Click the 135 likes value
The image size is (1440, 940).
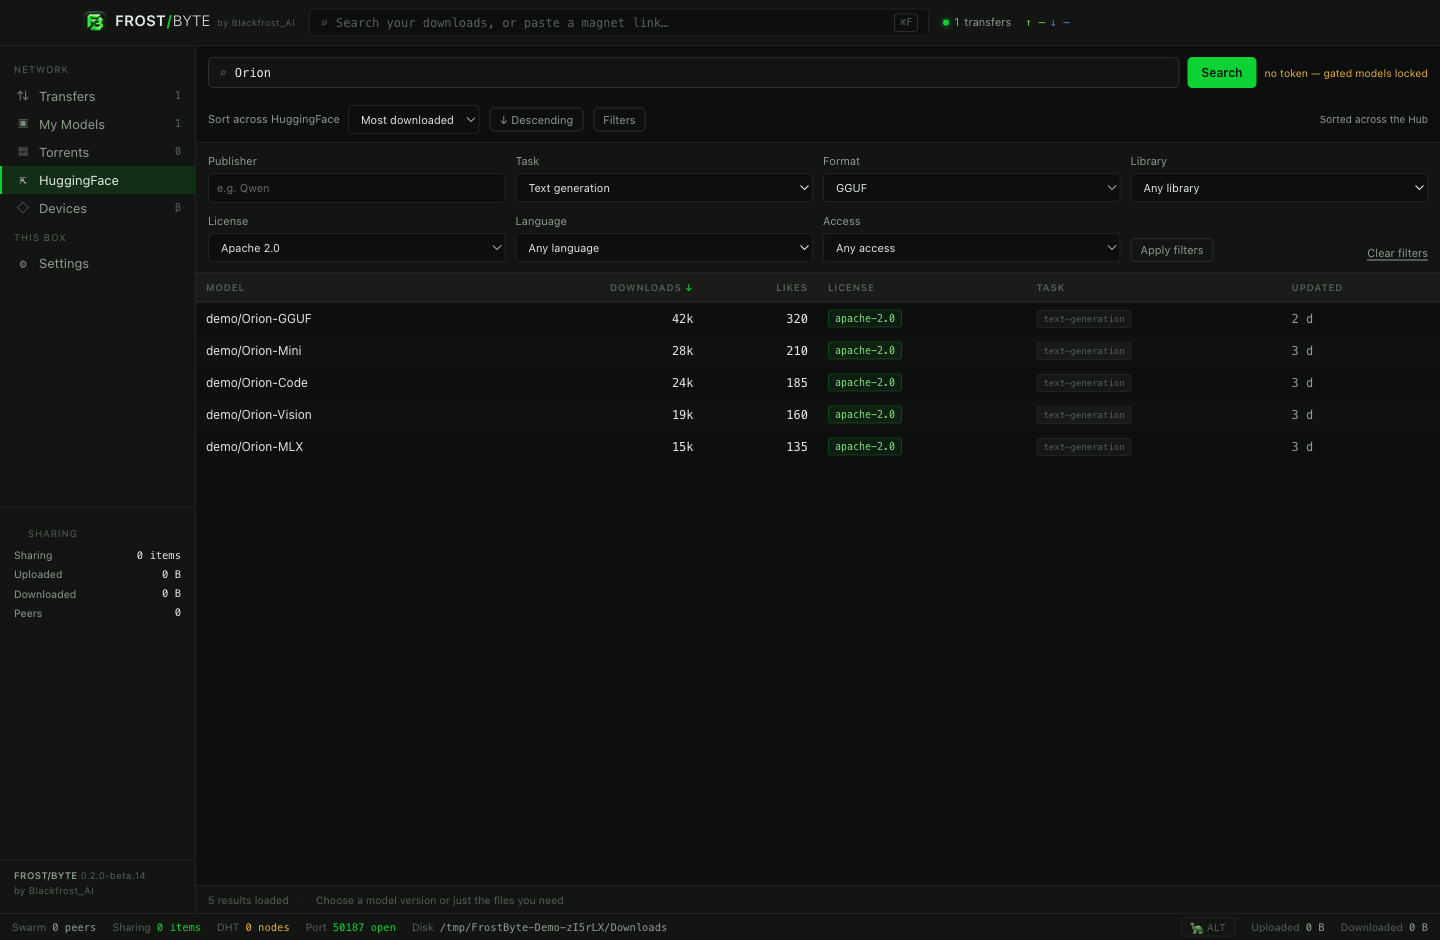click(797, 447)
